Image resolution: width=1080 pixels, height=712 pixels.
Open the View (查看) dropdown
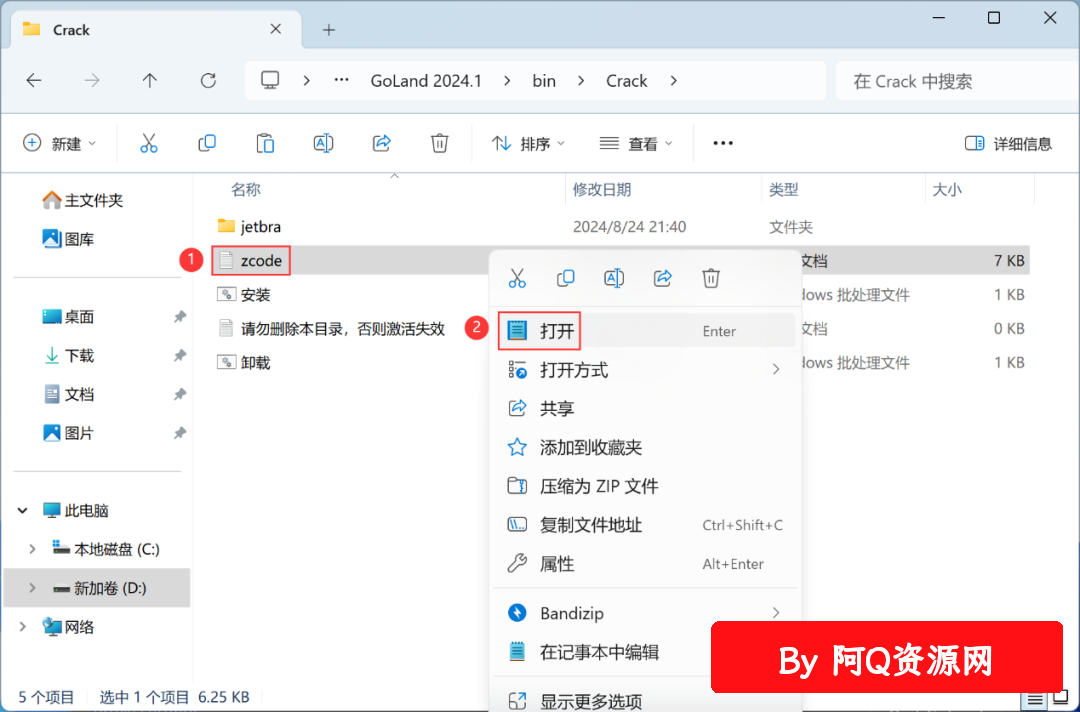tap(636, 143)
